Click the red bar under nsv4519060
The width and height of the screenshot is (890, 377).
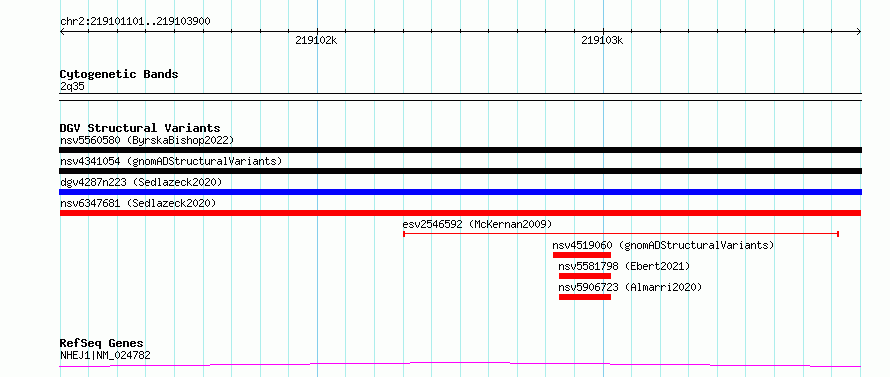[582, 255]
